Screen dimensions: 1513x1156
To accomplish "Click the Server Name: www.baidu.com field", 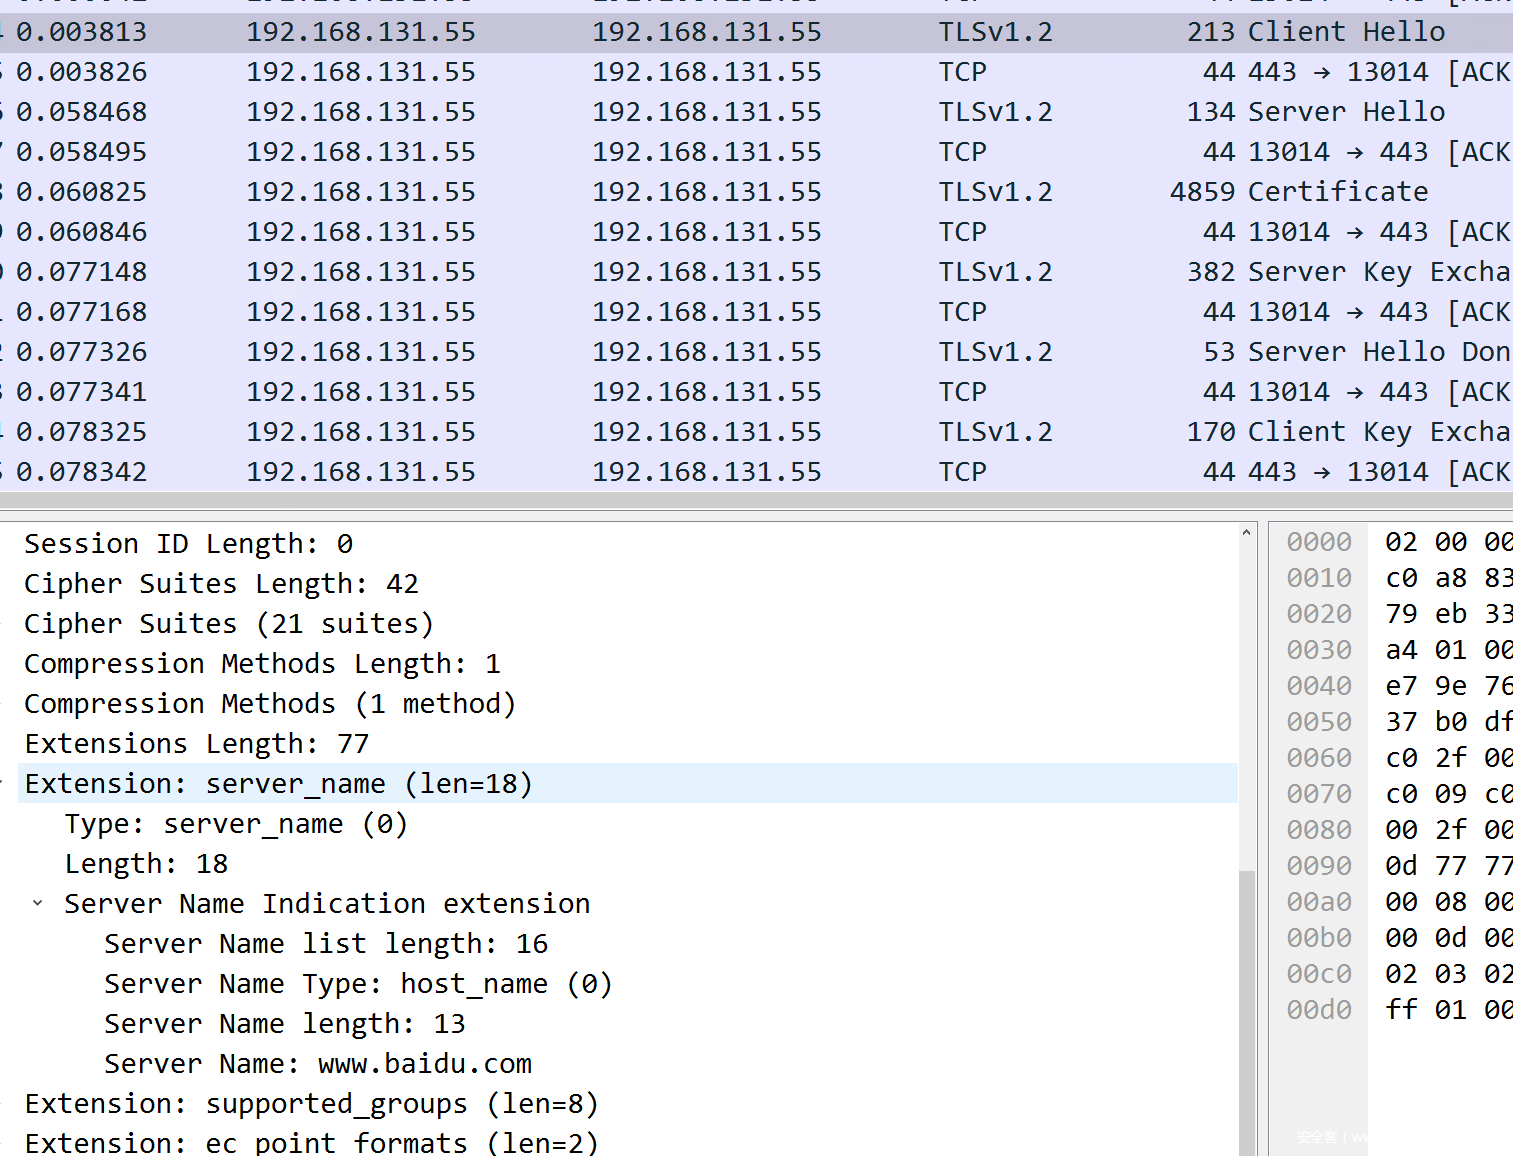I will click(318, 1064).
